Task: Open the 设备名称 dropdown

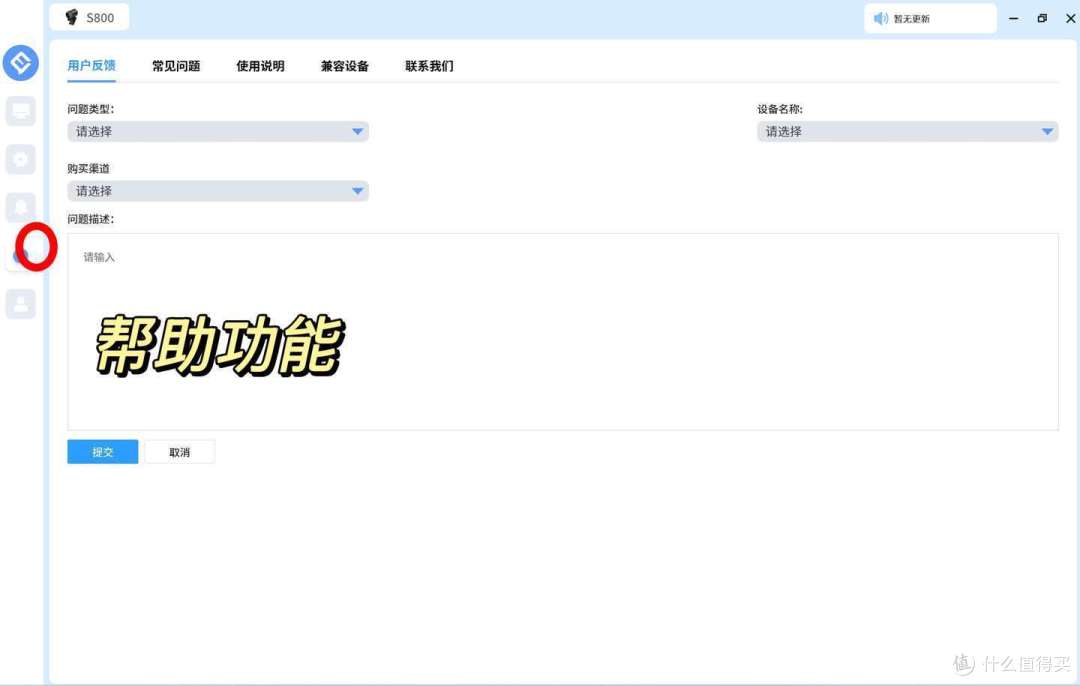Action: (x=908, y=132)
